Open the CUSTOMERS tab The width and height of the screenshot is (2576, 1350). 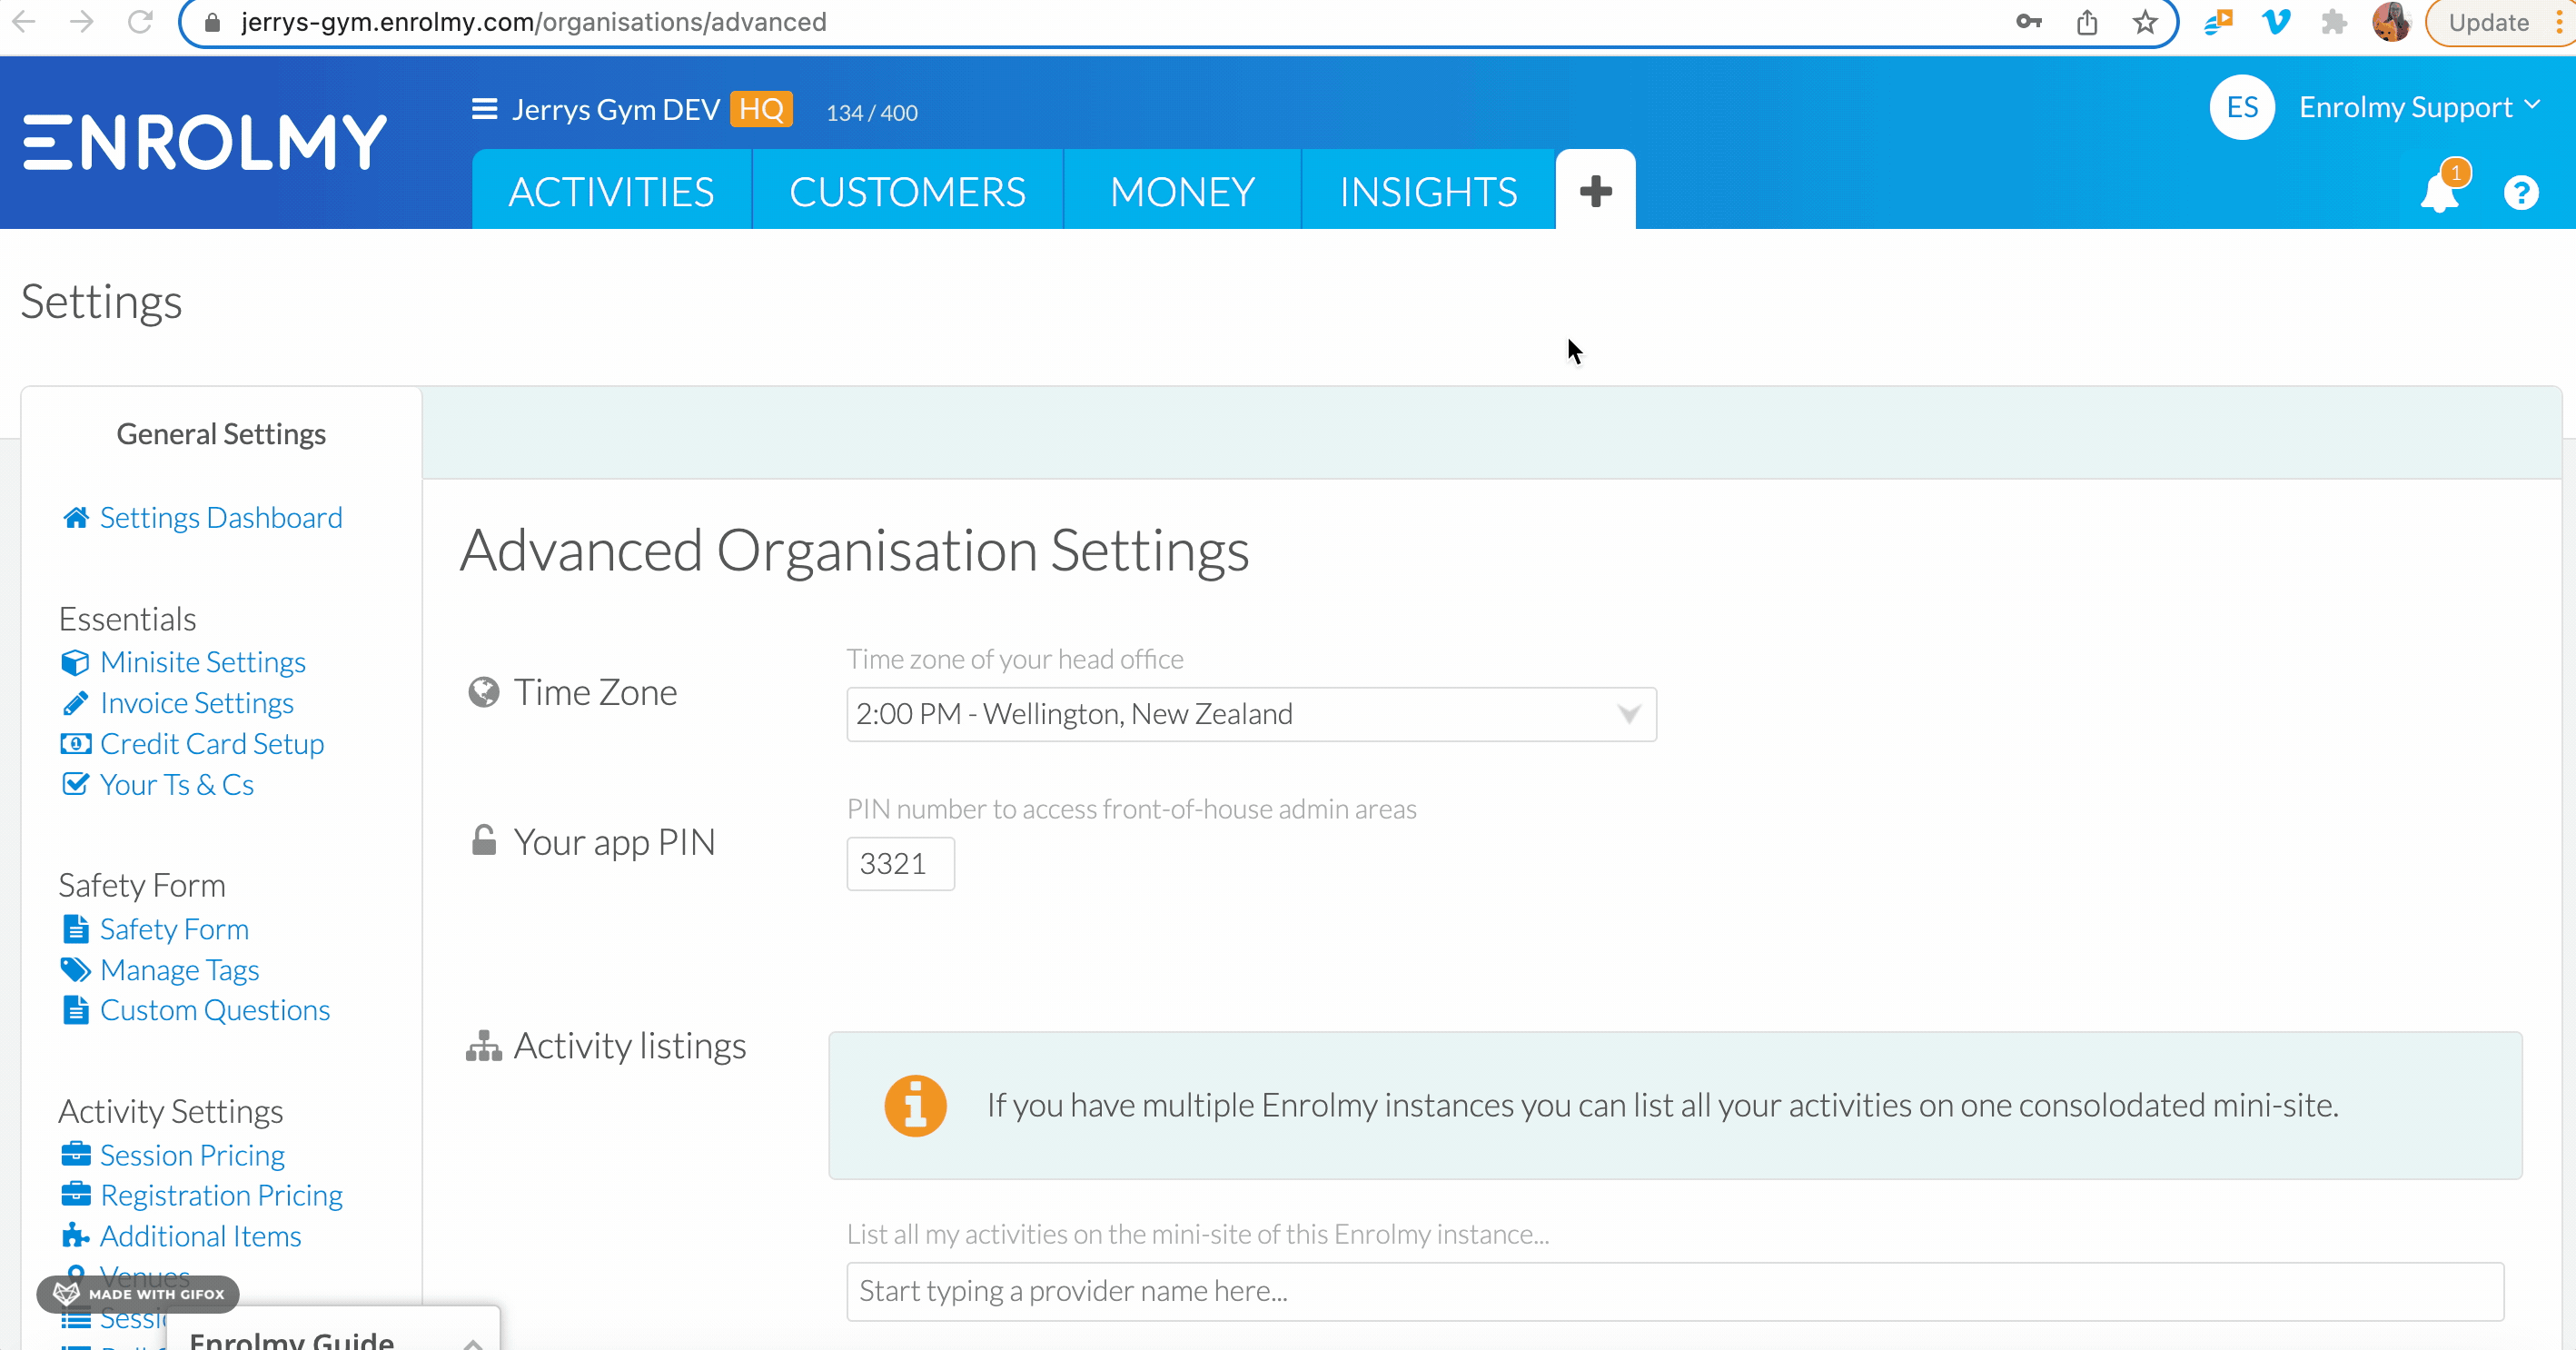[907, 190]
